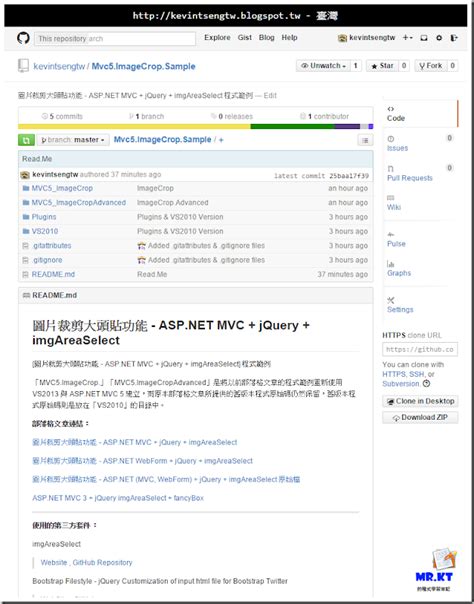Click the yellow language bar segment
Image resolution: width=474 pixels, height=604 pixels.
point(134,126)
